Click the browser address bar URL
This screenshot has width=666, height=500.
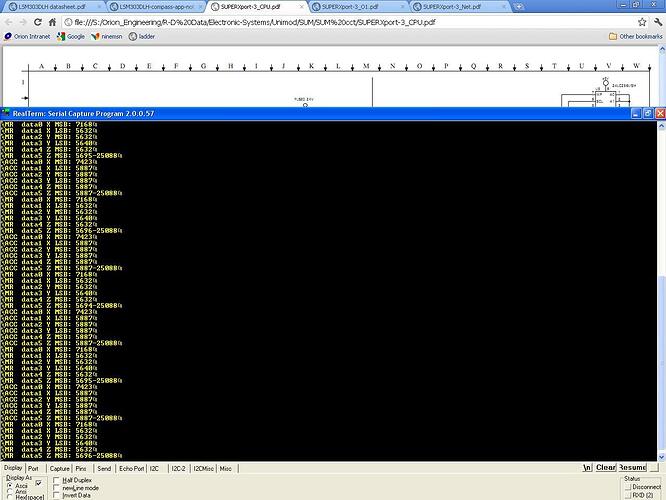pos(300,21)
